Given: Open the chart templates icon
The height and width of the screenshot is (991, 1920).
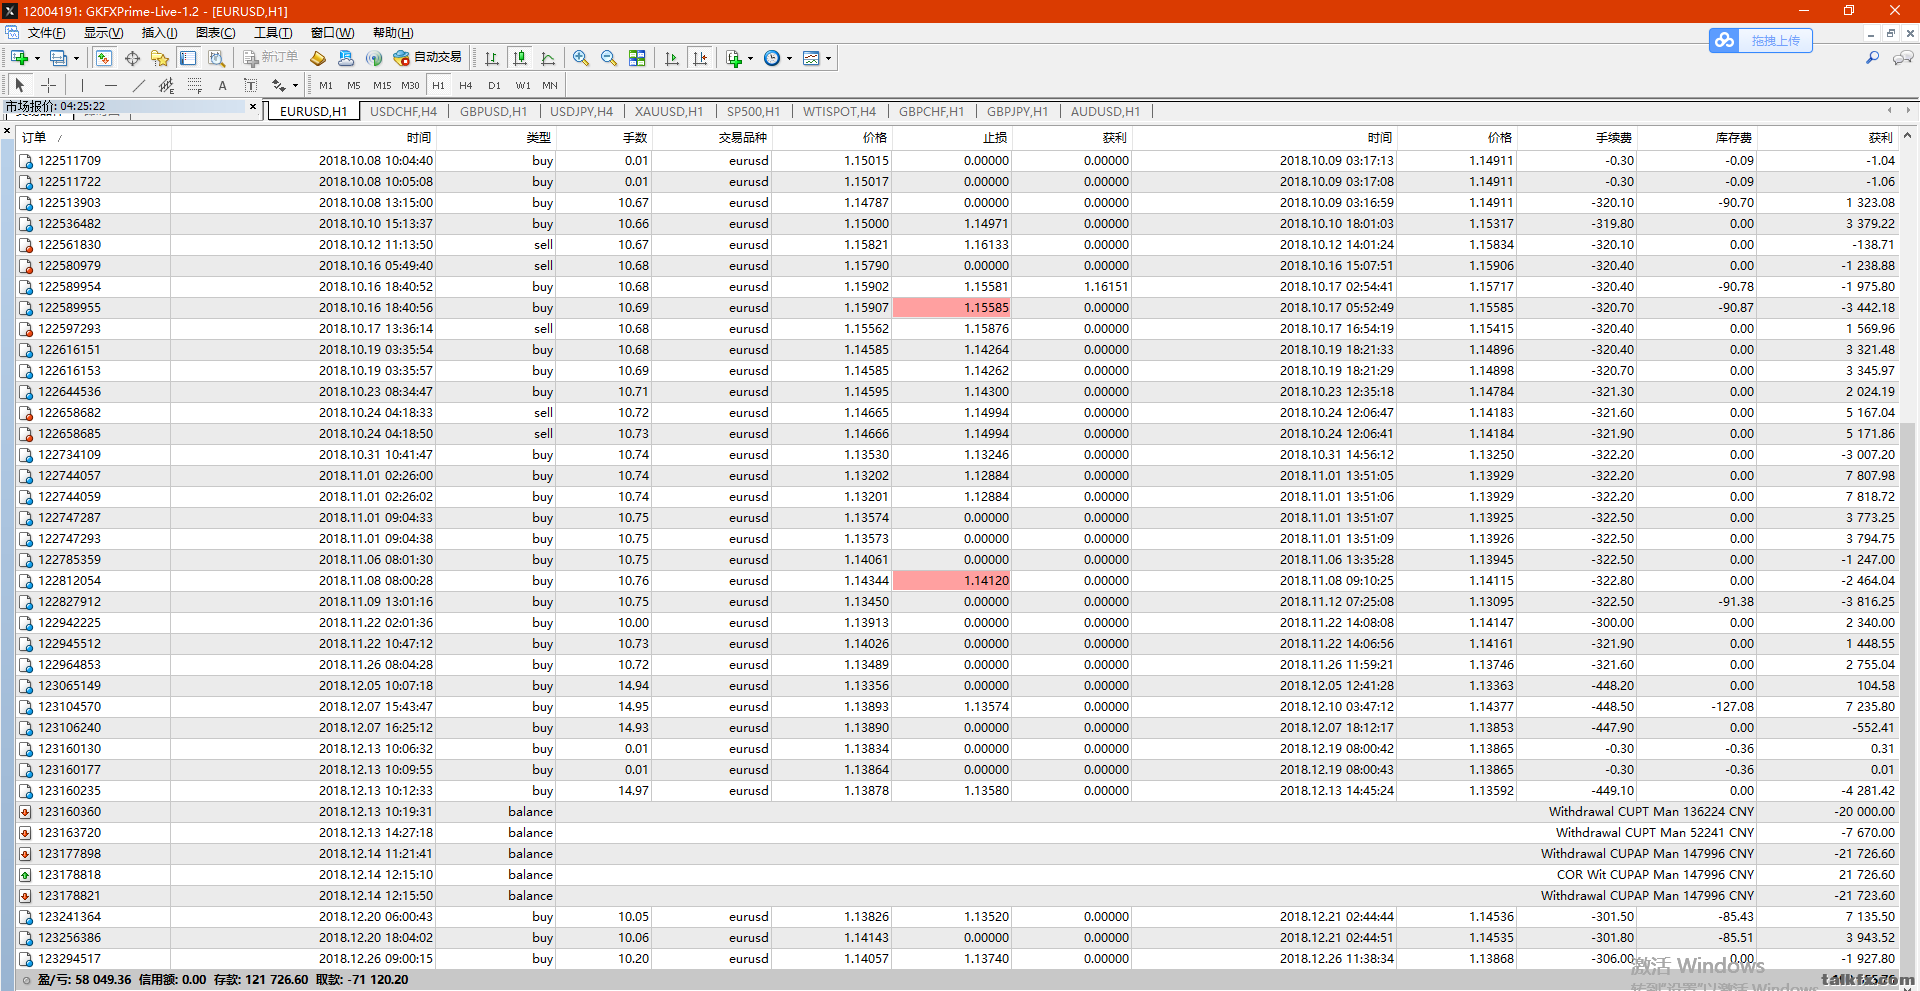Looking at the screenshot, I should coord(811,58).
